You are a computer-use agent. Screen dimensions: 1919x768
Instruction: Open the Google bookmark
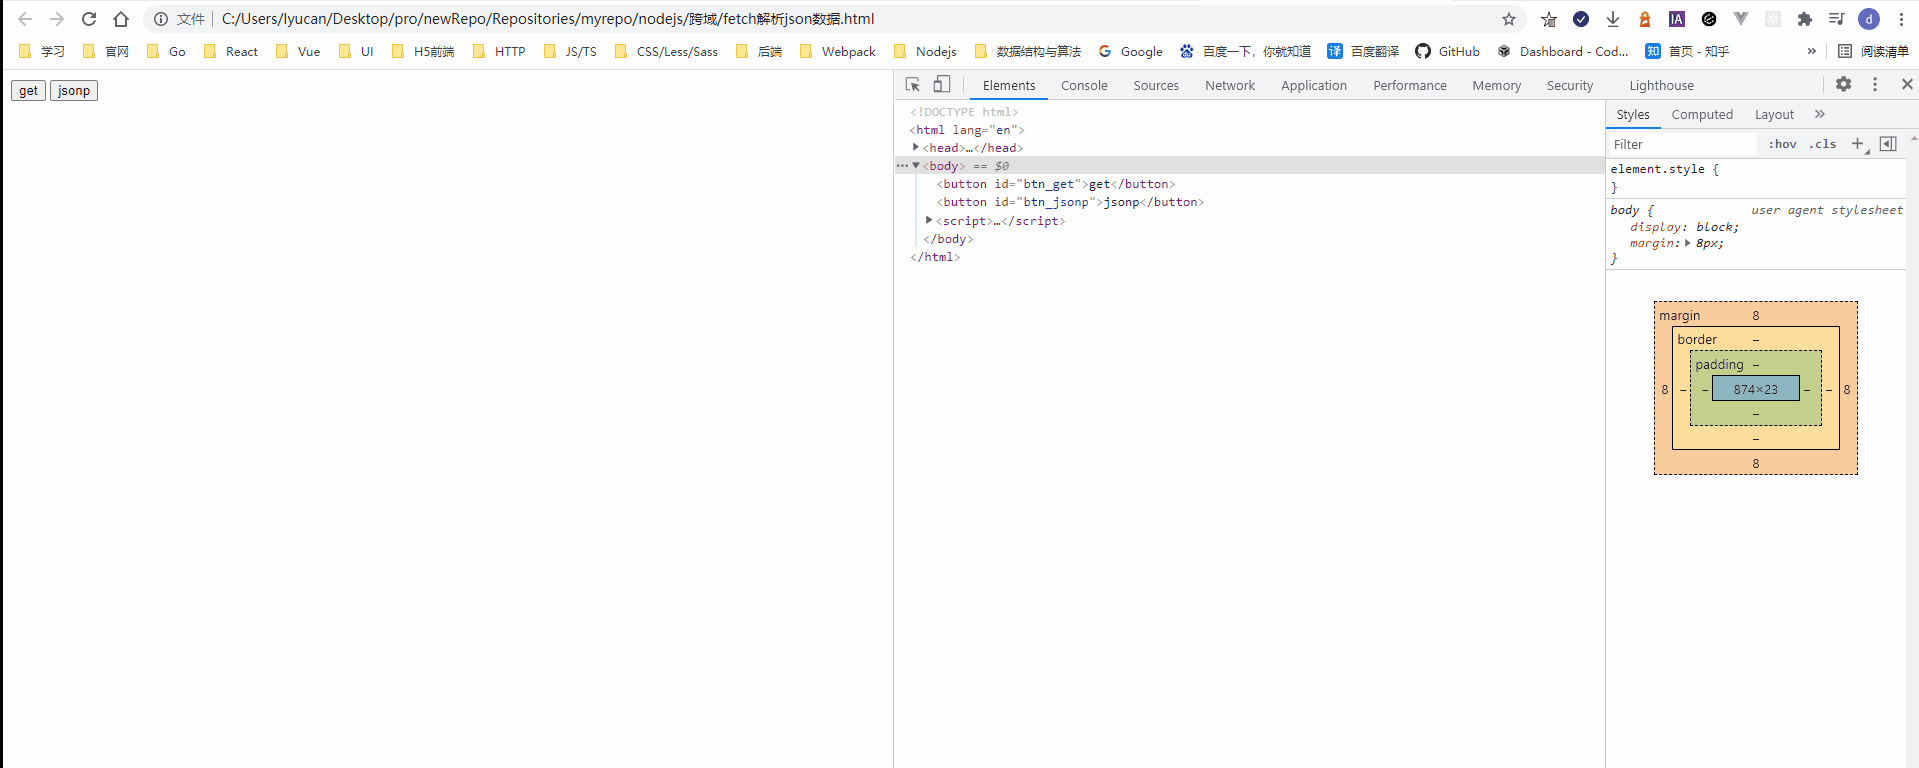pyautogui.click(x=1130, y=51)
